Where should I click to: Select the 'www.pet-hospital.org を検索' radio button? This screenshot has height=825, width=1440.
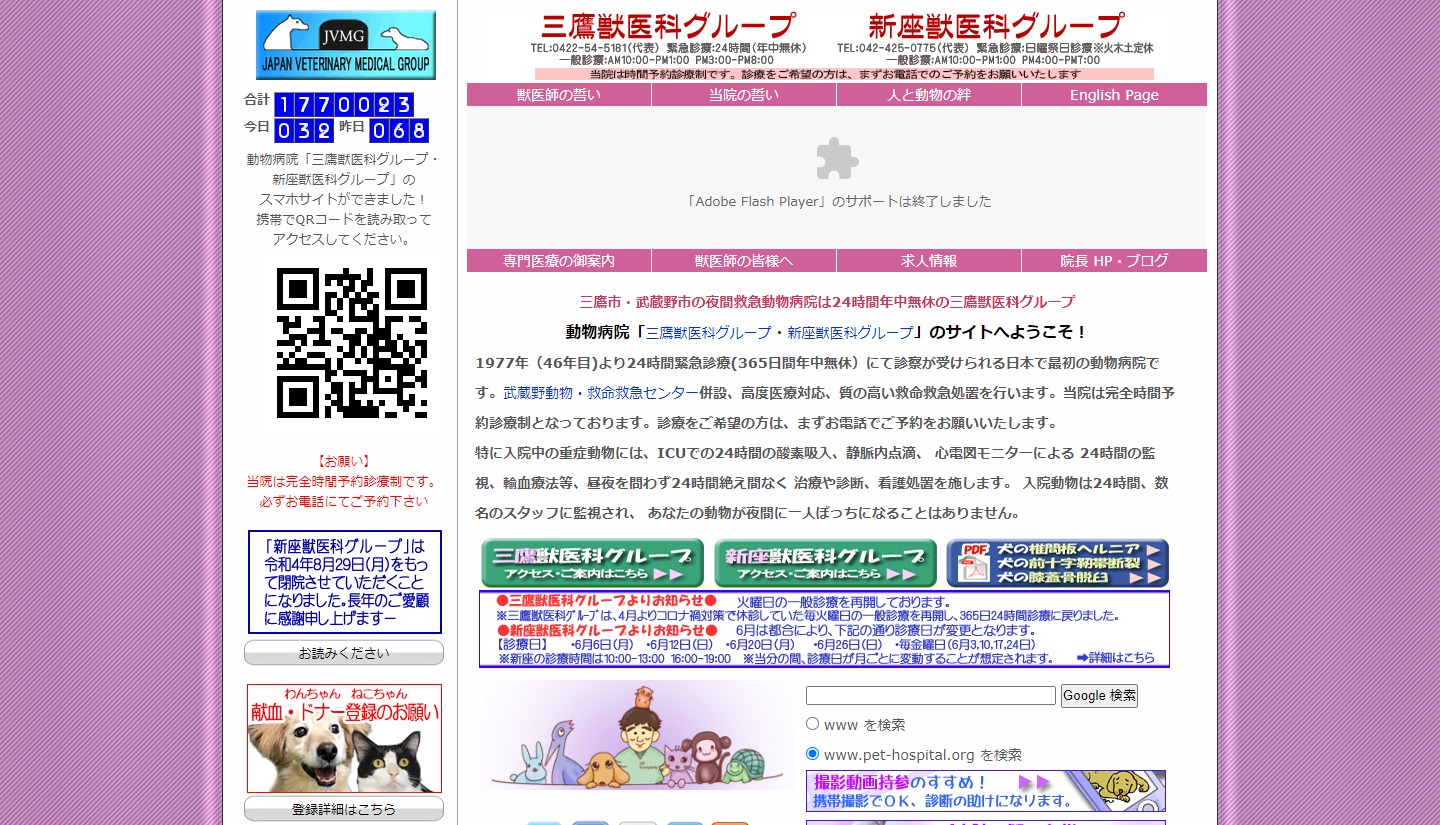(813, 754)
